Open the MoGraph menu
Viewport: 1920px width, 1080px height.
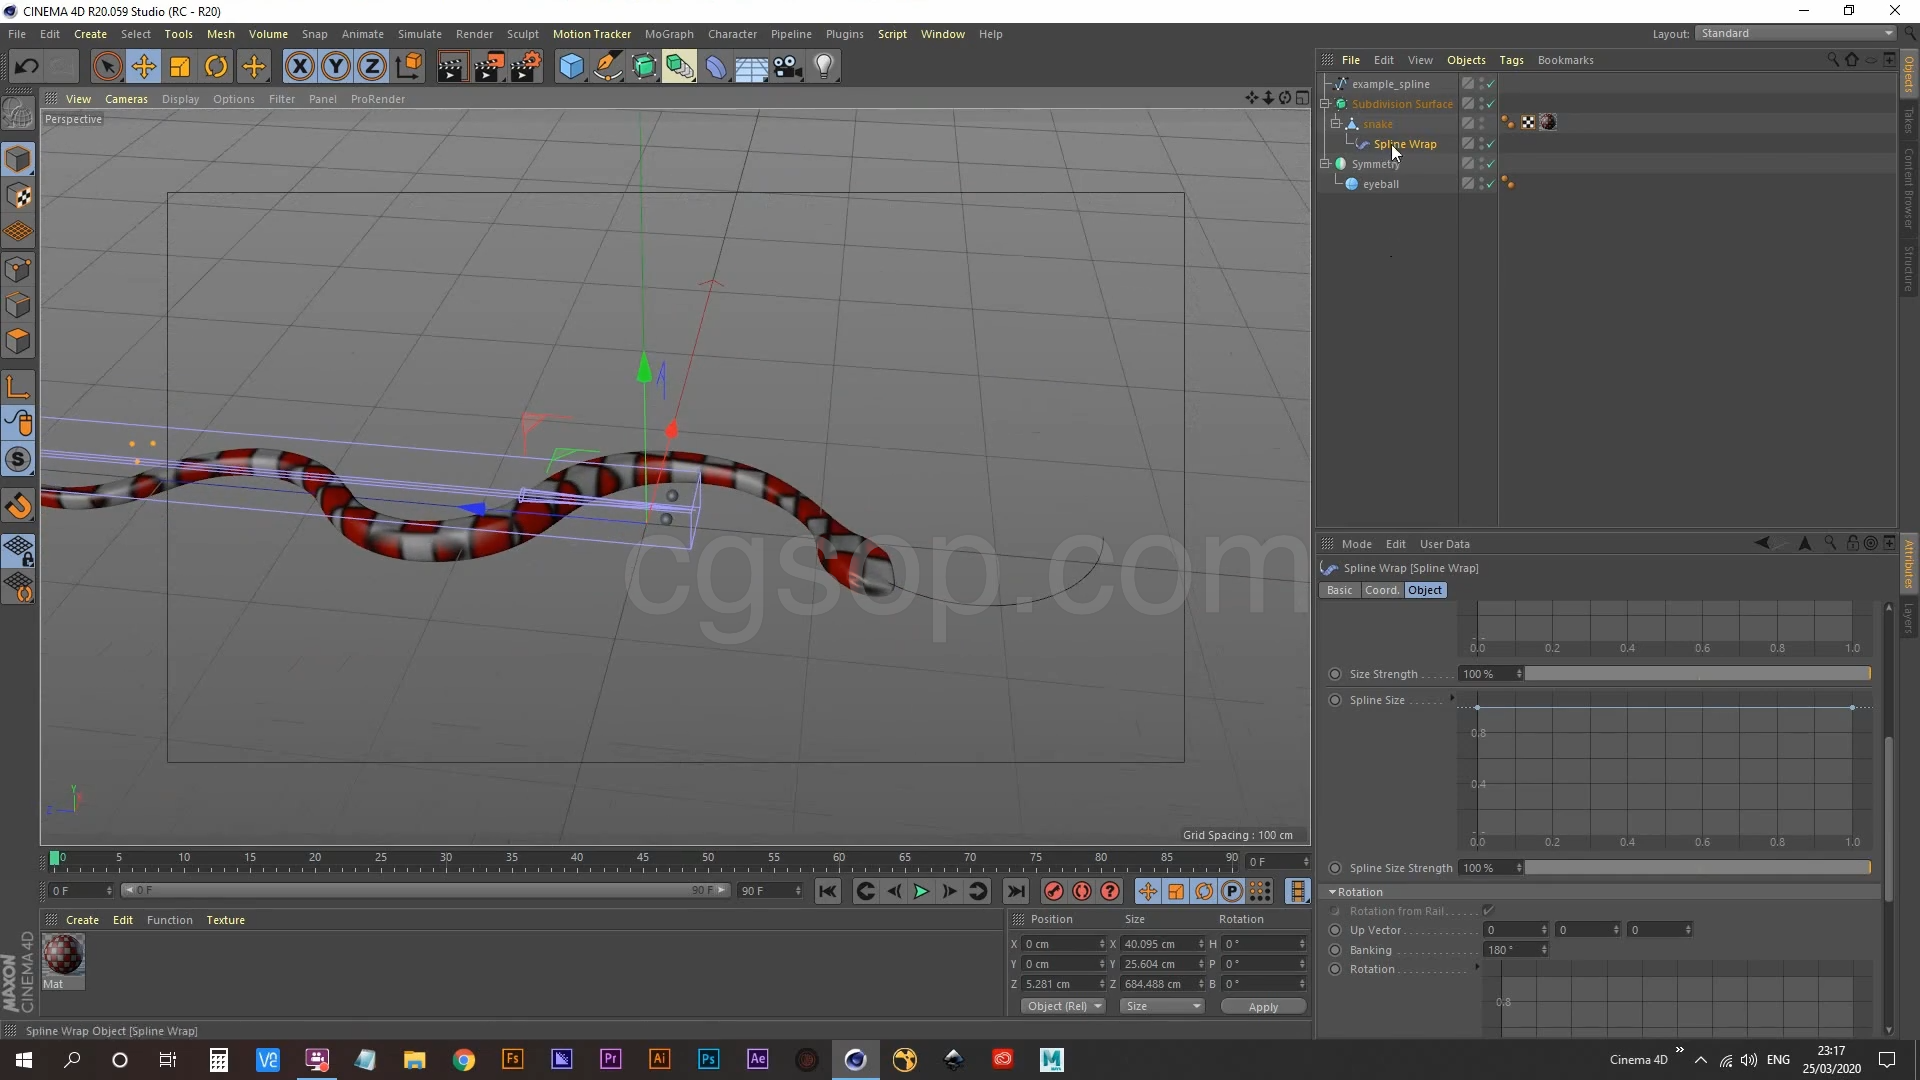click(x=669, y=34)
